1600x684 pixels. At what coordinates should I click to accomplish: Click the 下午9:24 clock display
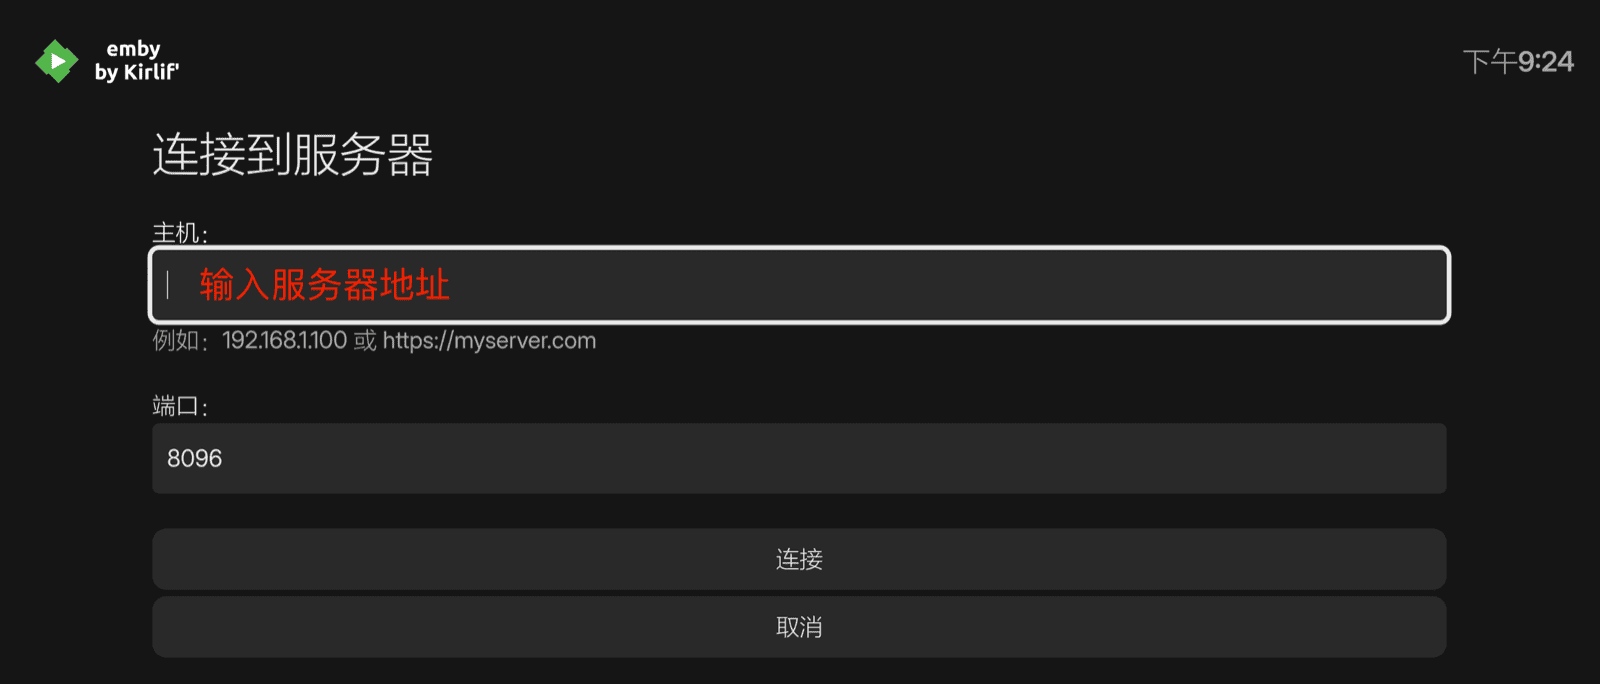click(x=1518, y=62)
